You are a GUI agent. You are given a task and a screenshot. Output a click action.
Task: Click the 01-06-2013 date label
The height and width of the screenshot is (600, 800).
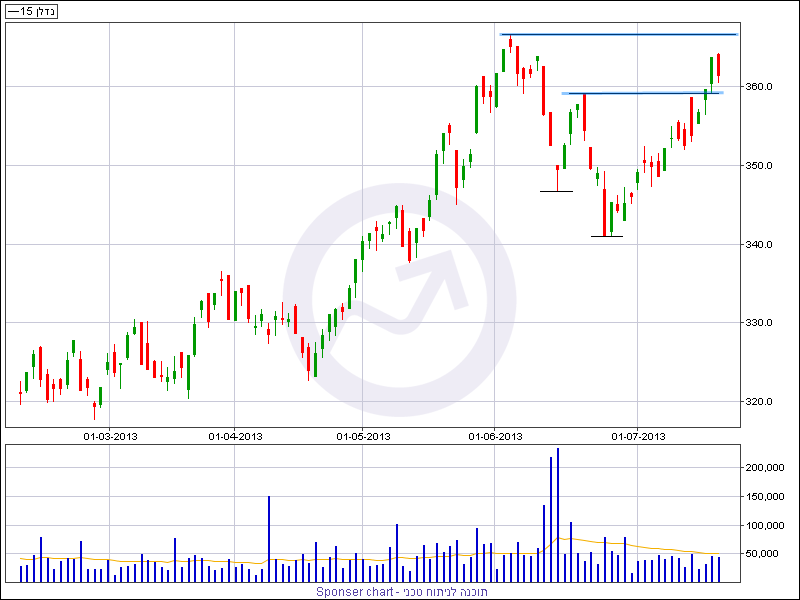pyautogui.click(x=495, y=436)
